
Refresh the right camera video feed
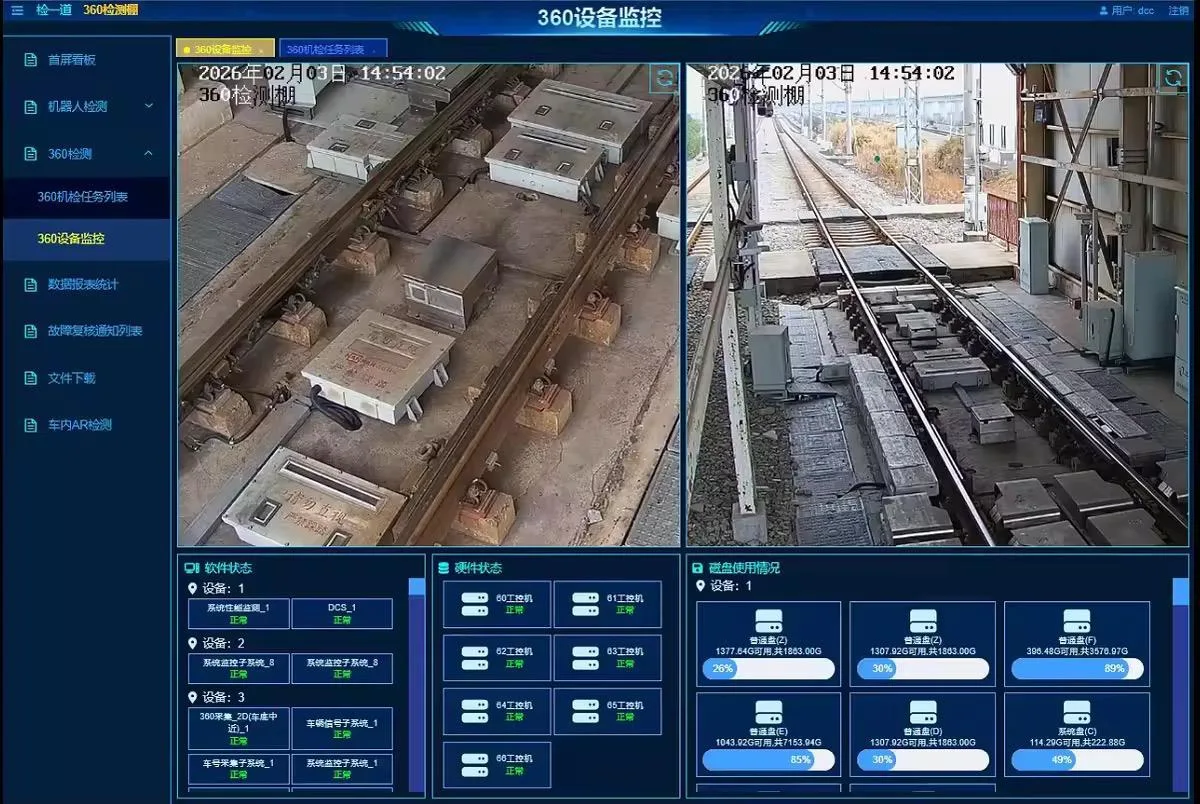pyautogui.click(x=1172, y=78)
